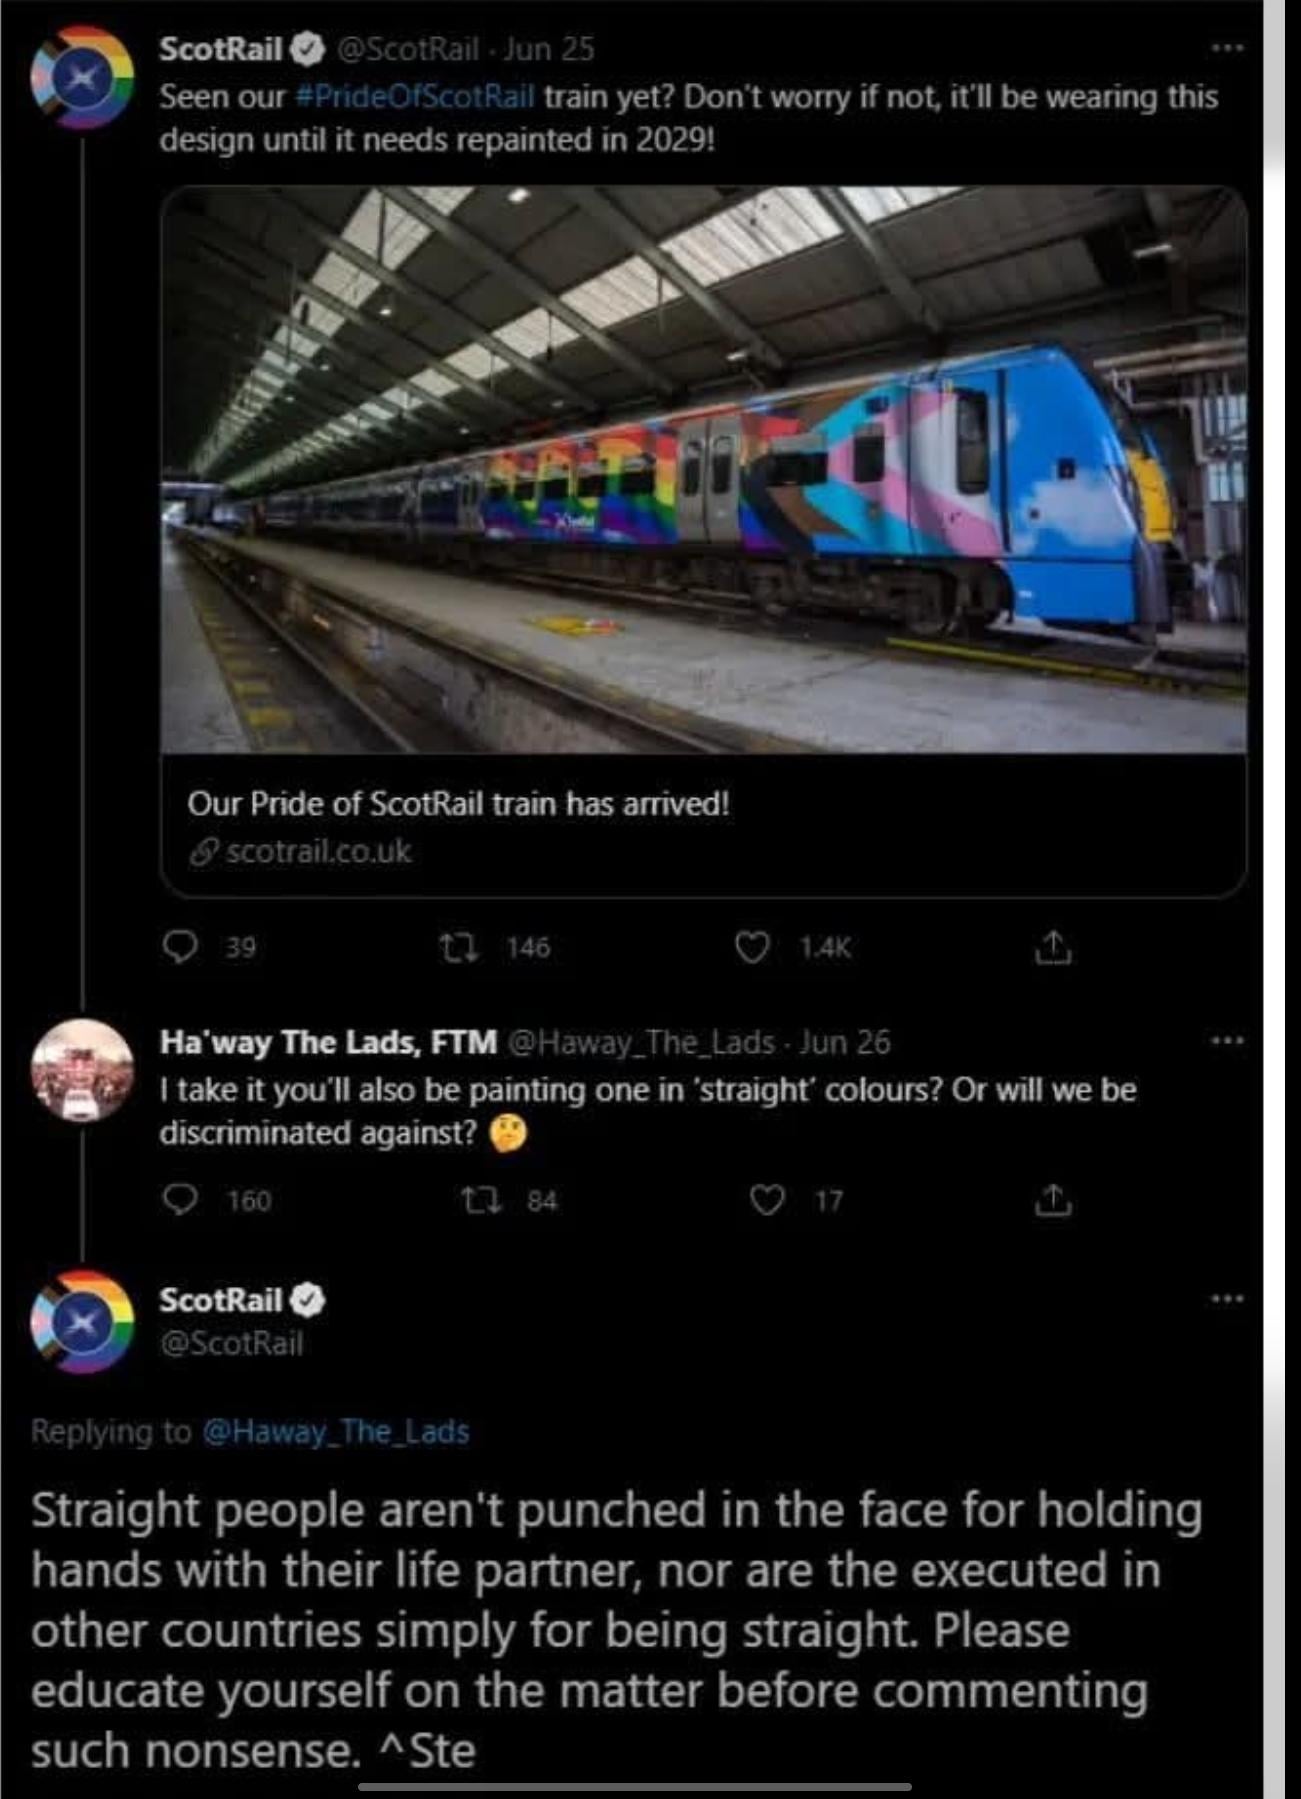Retweet the ScotRail Pride train tweet
This screenshot has height=1799, width=1301.
459,946
